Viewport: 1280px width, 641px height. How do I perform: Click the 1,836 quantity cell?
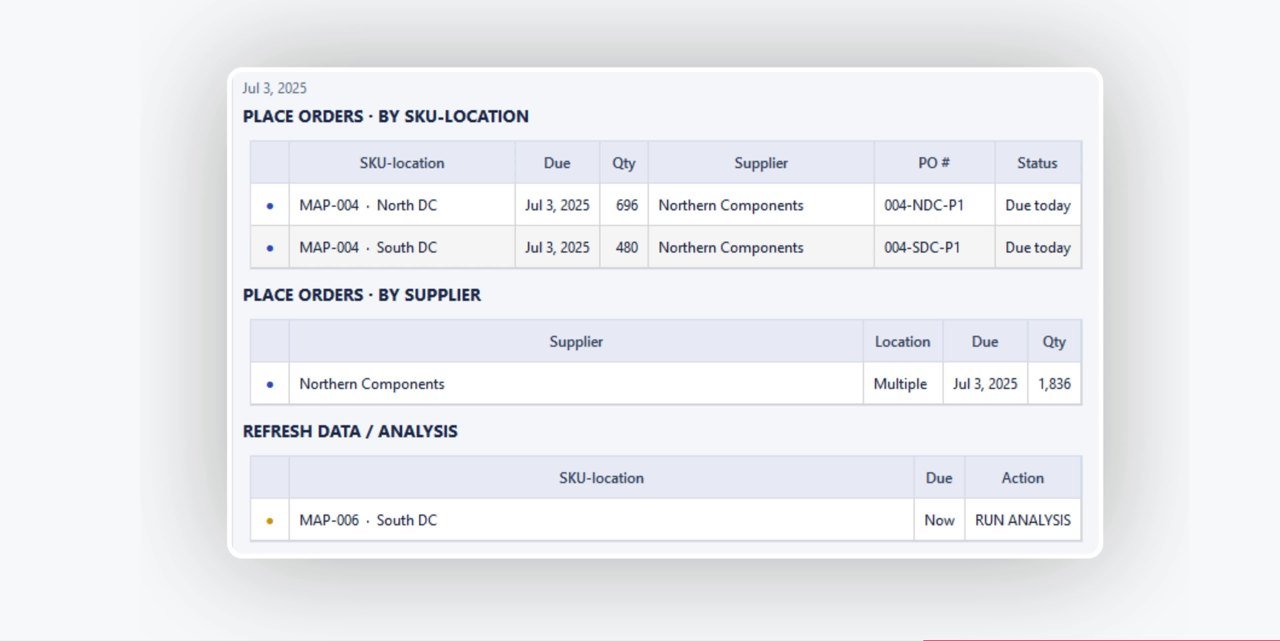(1054, 384)
